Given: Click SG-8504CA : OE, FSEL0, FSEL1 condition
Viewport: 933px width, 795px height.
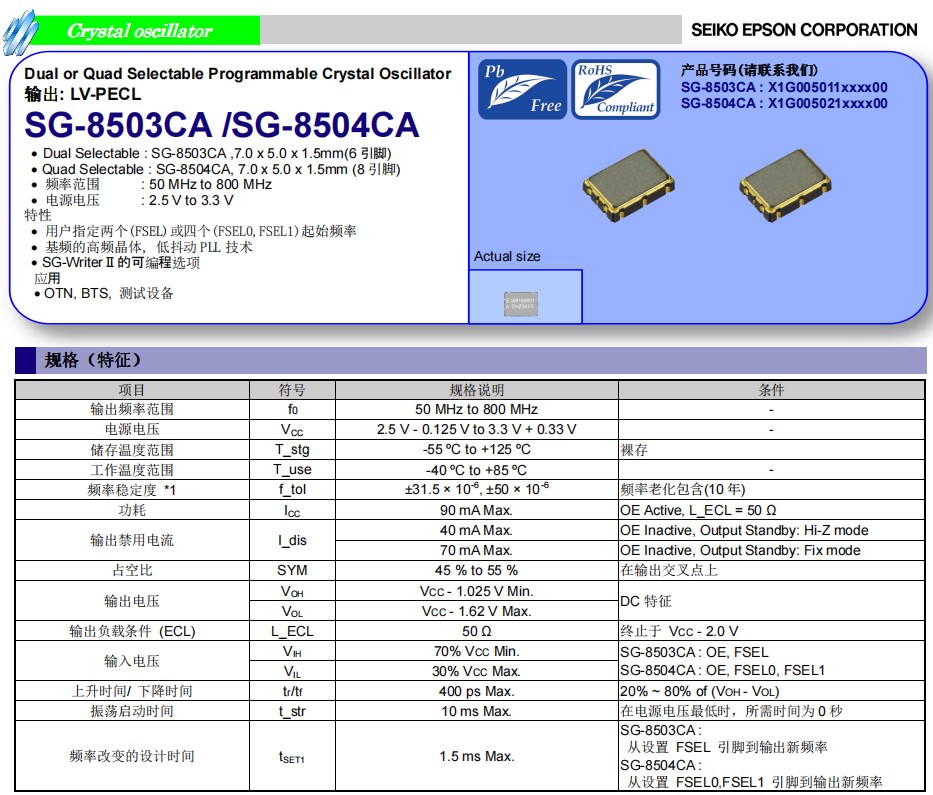Looking at the screenshot, I should pyautogui.click(x=722, y=671).
